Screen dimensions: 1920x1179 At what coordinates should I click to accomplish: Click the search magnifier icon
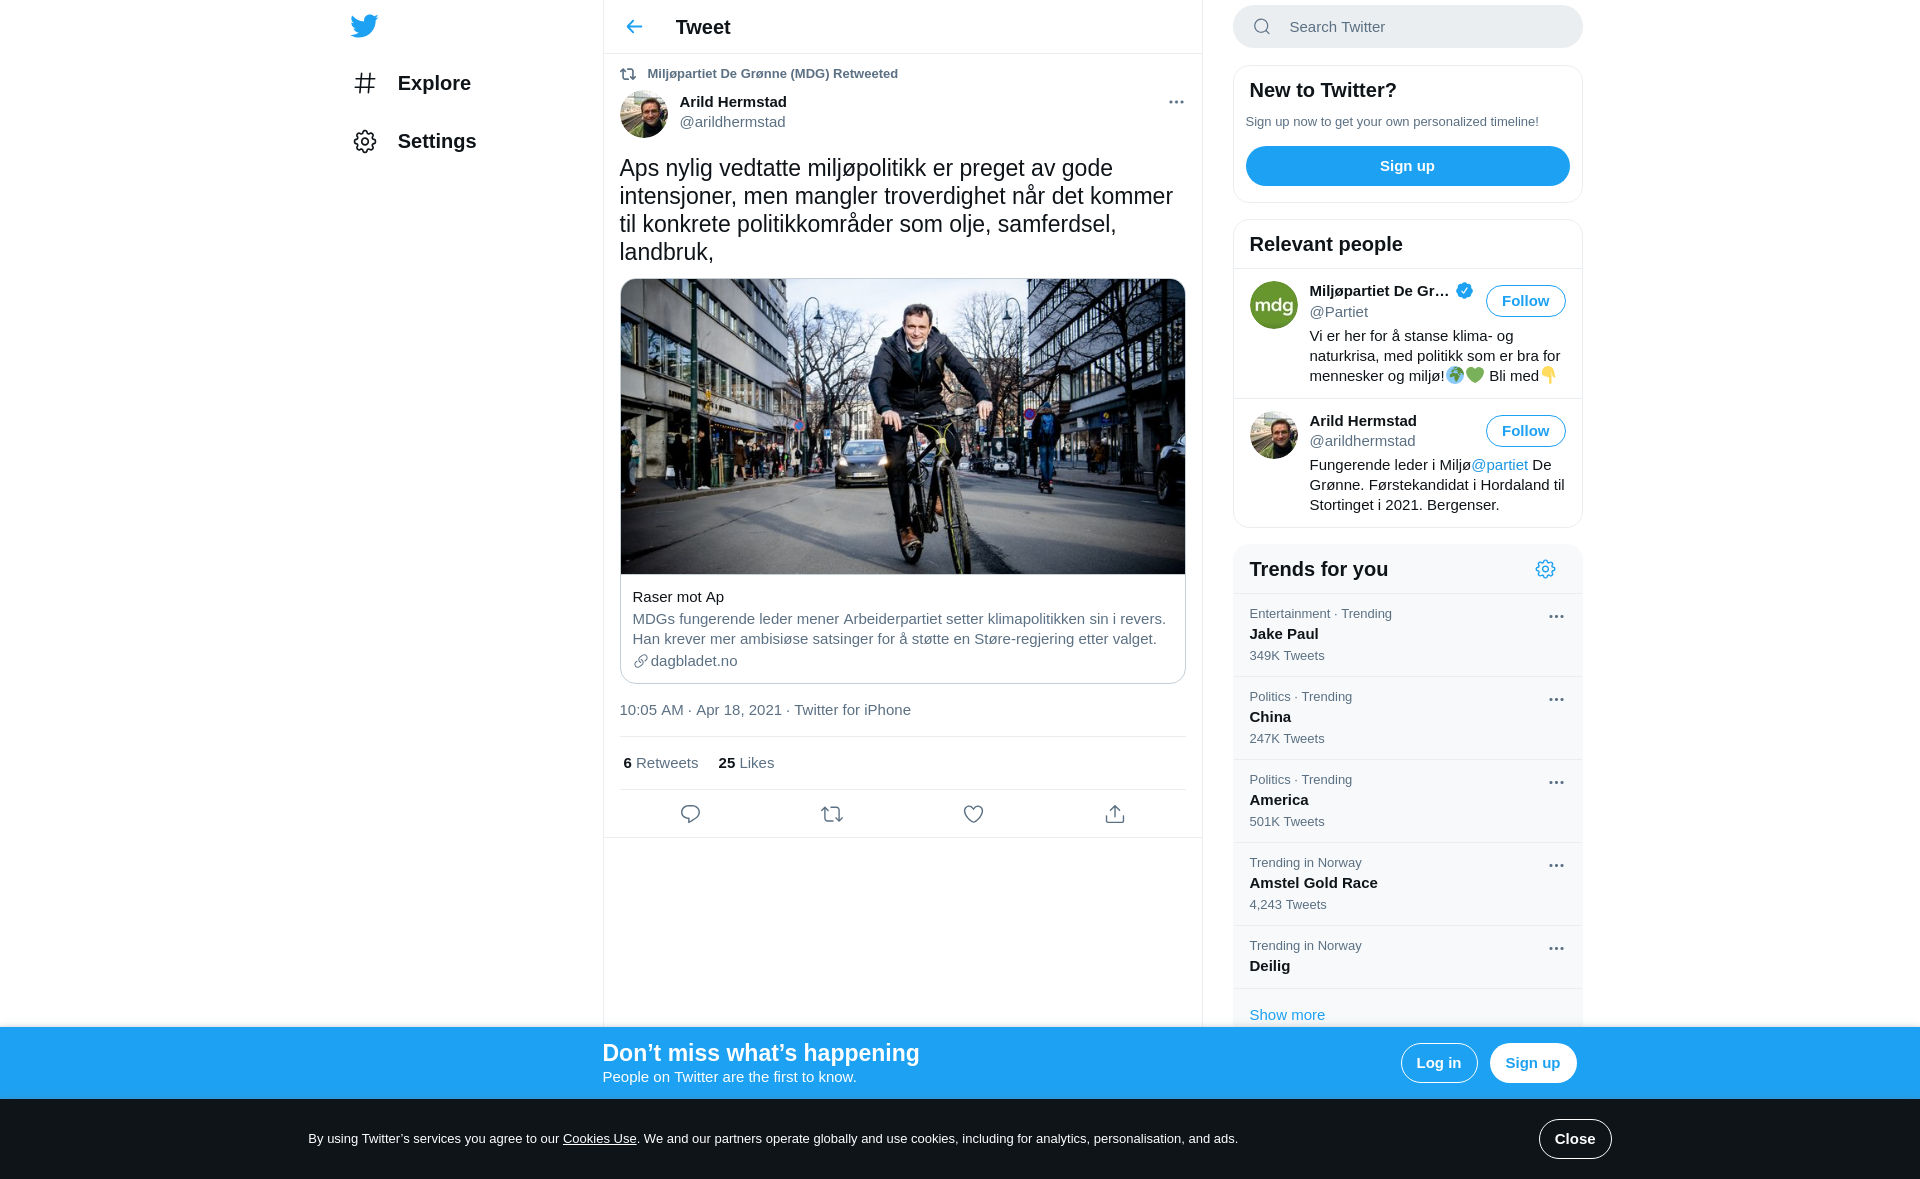tap(1262, 27)
